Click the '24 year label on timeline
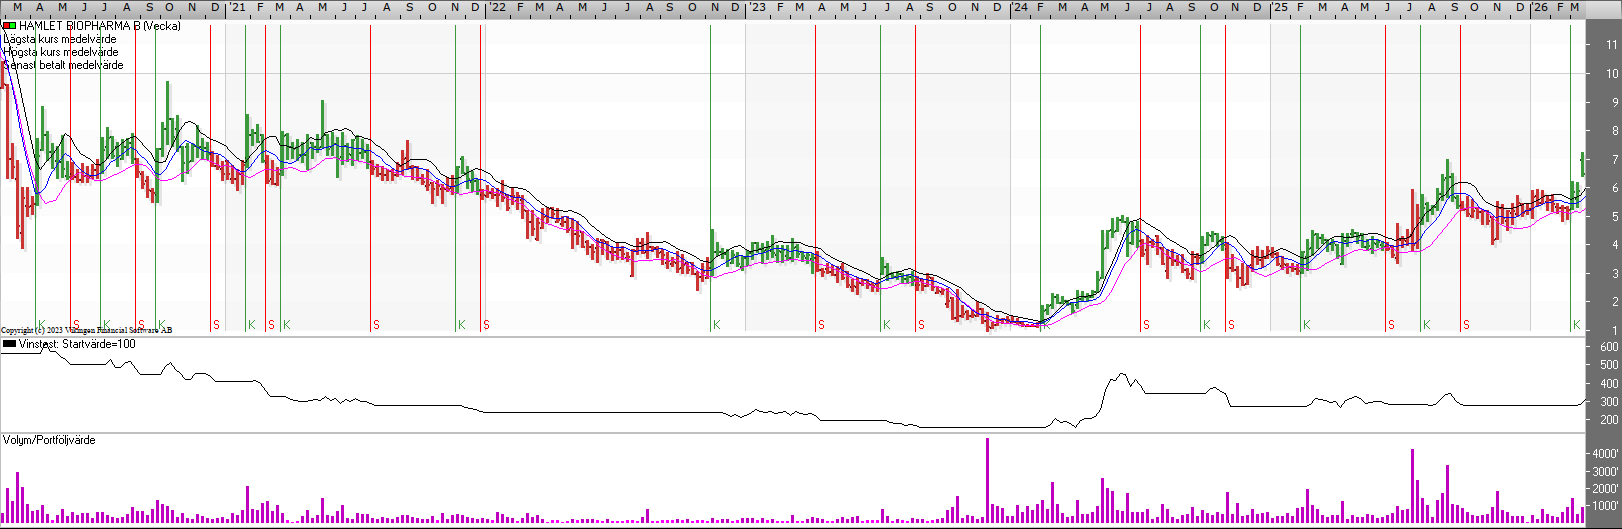This screenshot has width=1622, height=529. [x=1019, y=7]
